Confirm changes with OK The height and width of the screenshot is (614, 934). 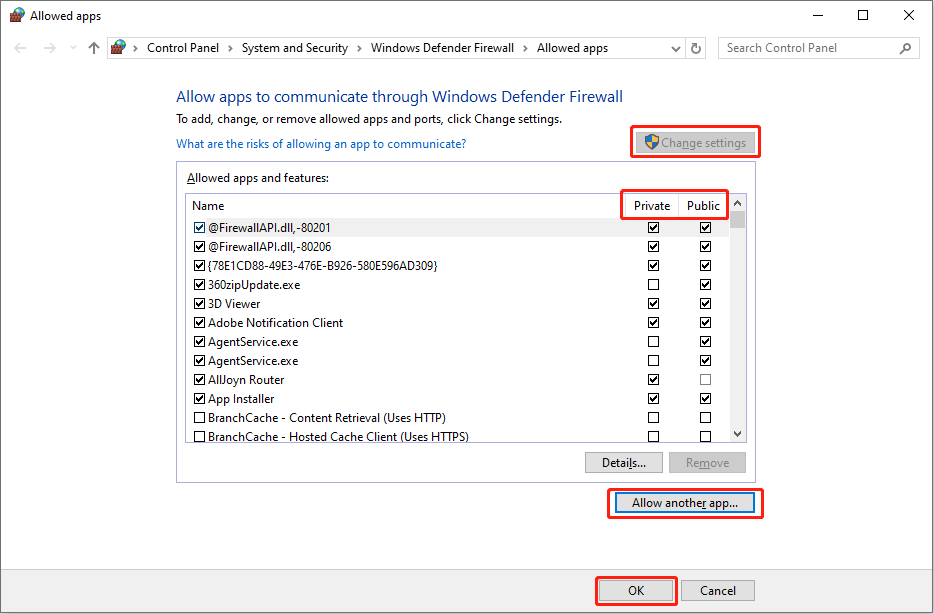click(x=636, y=590)
